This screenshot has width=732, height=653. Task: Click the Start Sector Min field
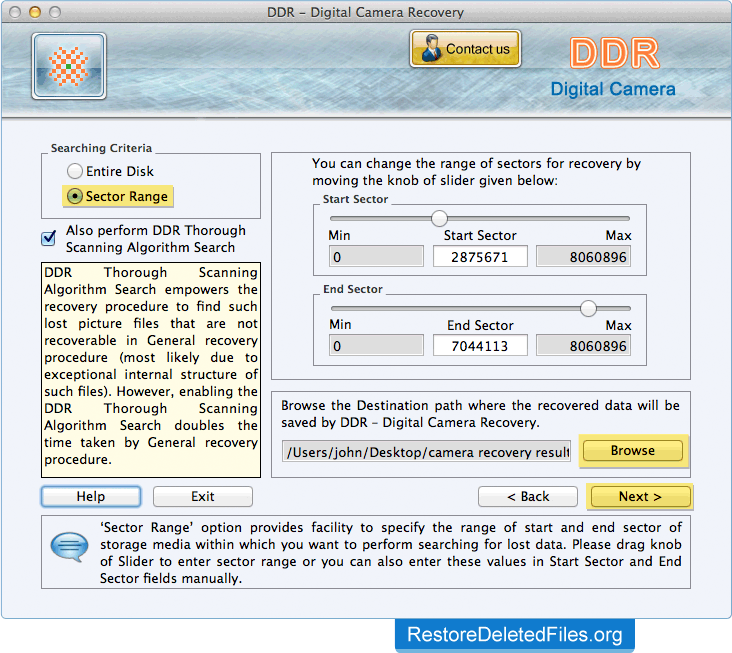click(376, 257)
